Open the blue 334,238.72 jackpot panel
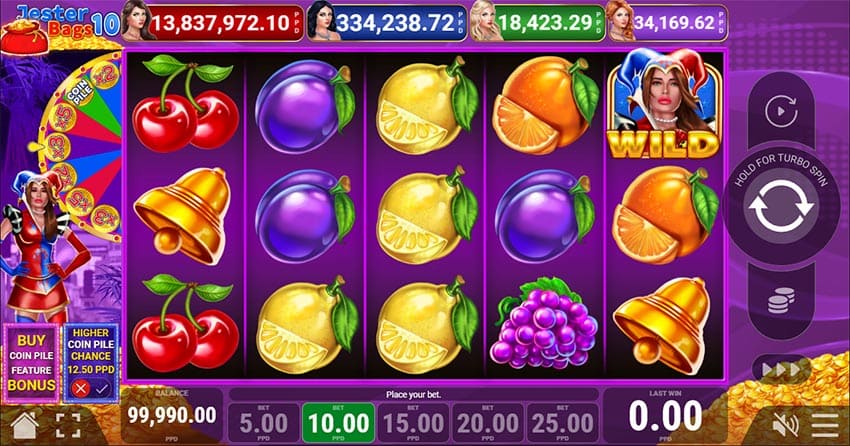The image size is (850, 446). [x=387, y=23]
